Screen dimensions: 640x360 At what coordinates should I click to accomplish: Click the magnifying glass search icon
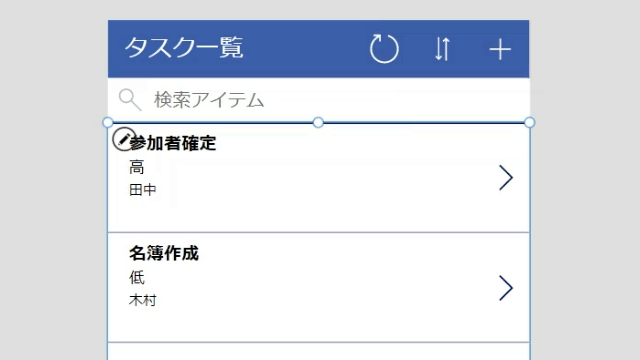pos(130,100)
